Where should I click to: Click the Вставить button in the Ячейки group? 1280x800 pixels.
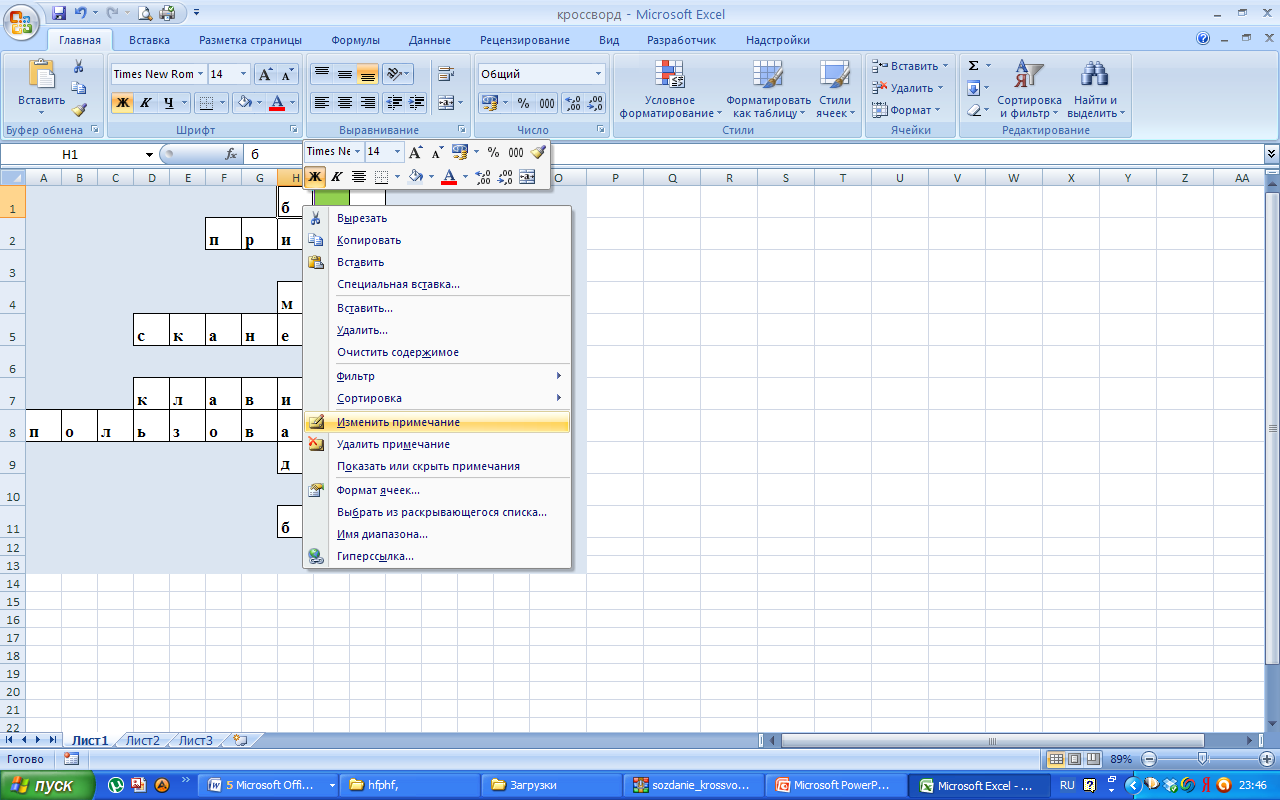[x=910, y=66]
